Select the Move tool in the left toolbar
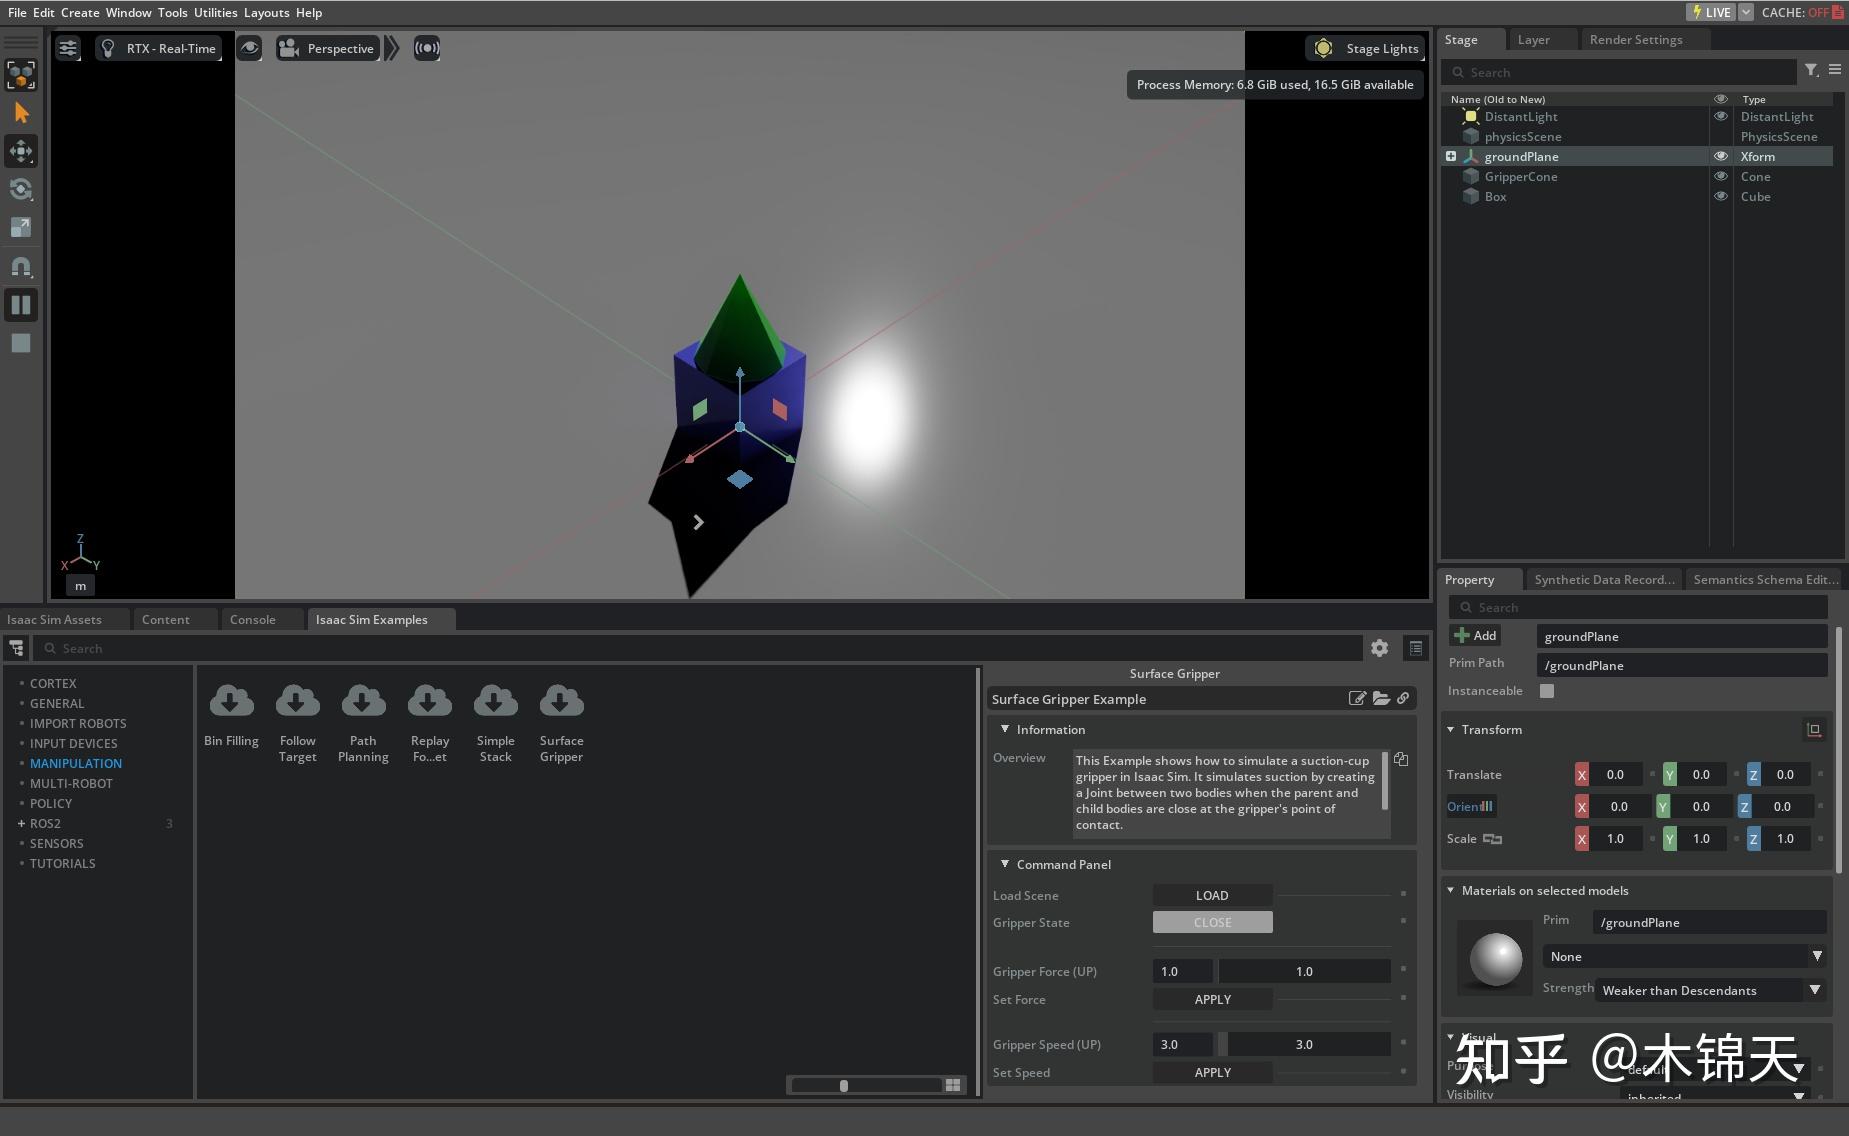The image size is (1849, 1136). pos(21,151)
